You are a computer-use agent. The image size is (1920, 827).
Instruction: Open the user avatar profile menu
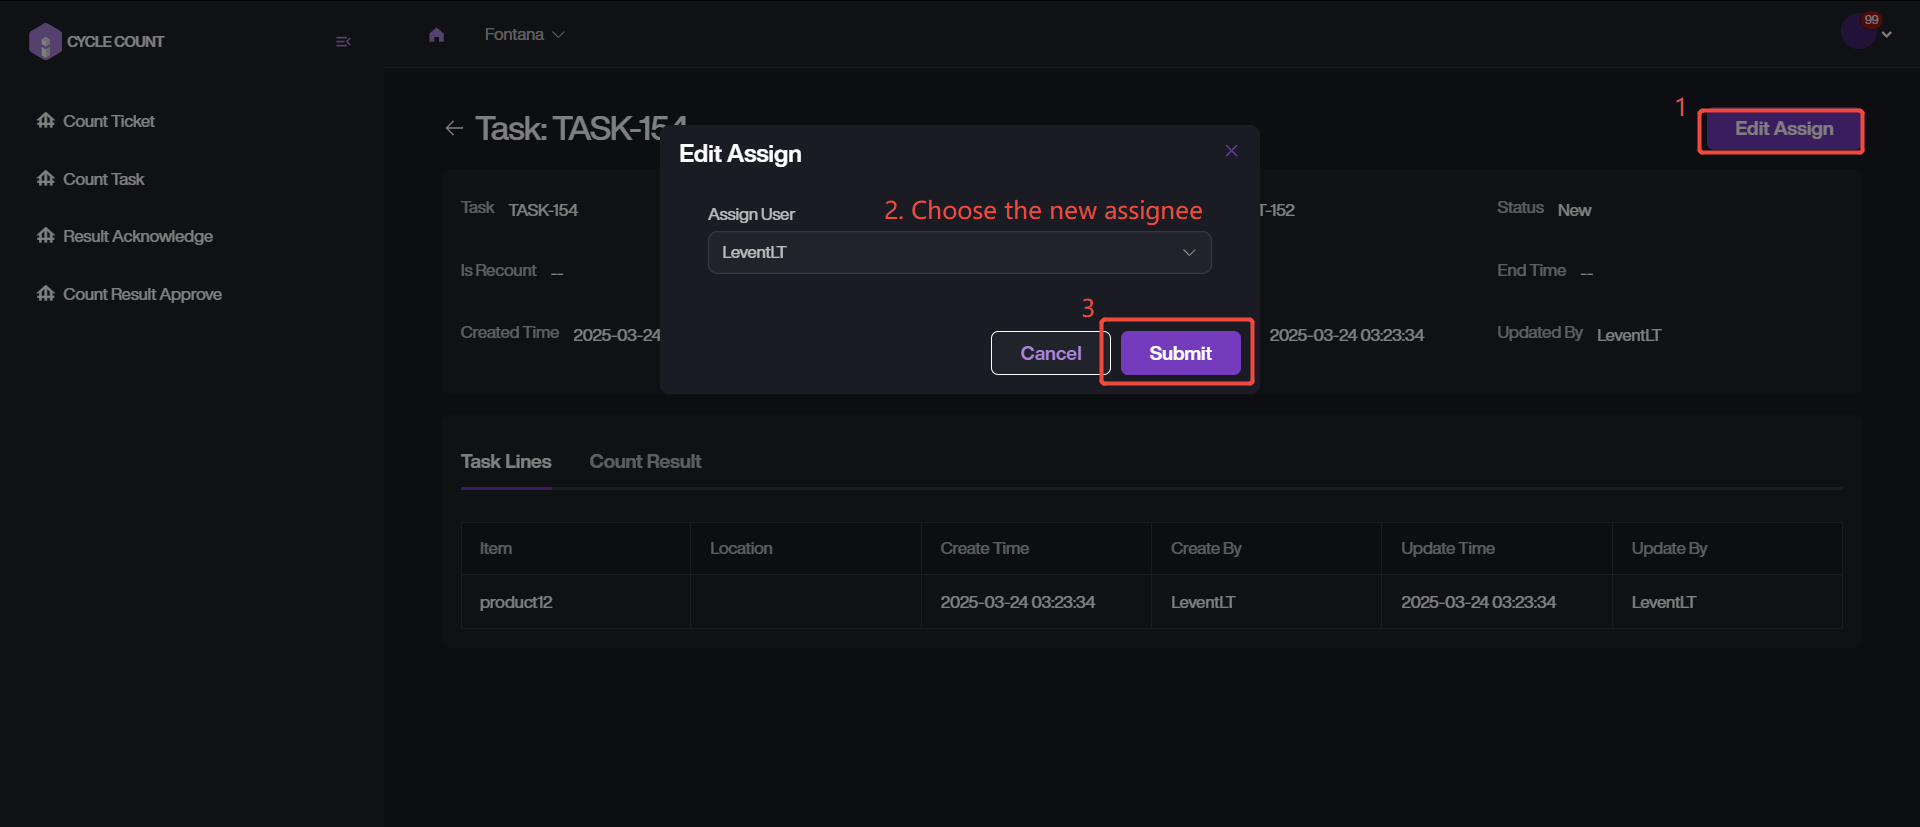click(x=1858, y=32)
